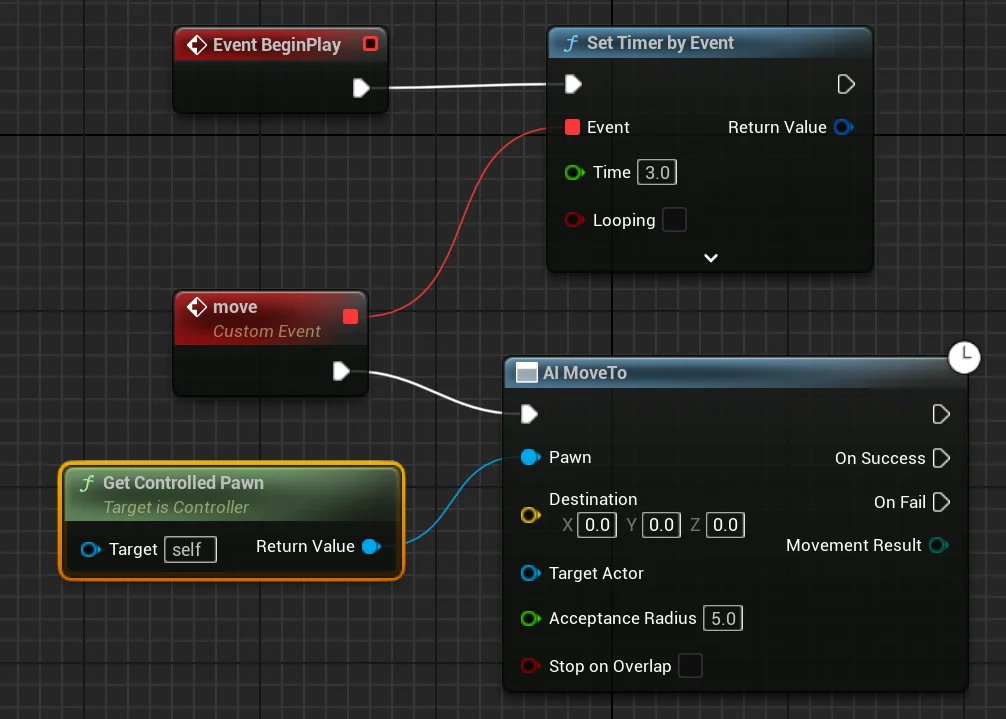Toggle the Stop on Overlap checkbox
The image size is (1006, 719).
[690, 666]
